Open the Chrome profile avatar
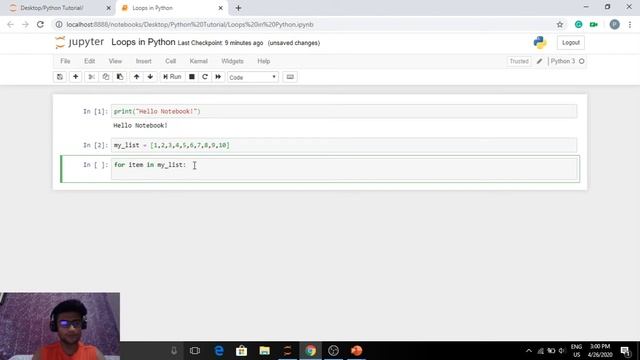This screenshot has height=360, width=640. pyautogui.click(x=614, y=24)
